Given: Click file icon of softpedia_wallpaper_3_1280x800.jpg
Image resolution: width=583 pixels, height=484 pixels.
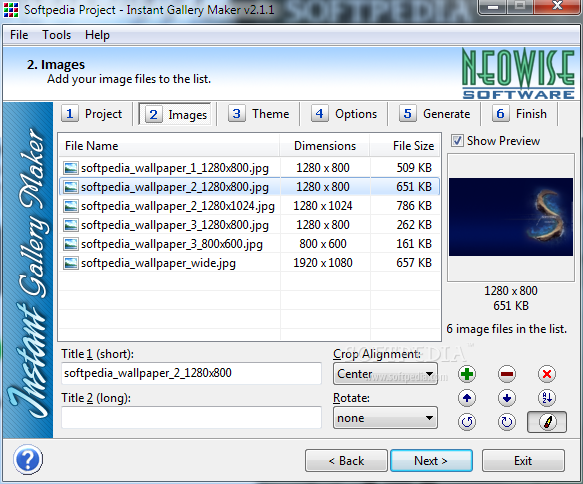Looking at the screenshot, I should coord(71,225).
